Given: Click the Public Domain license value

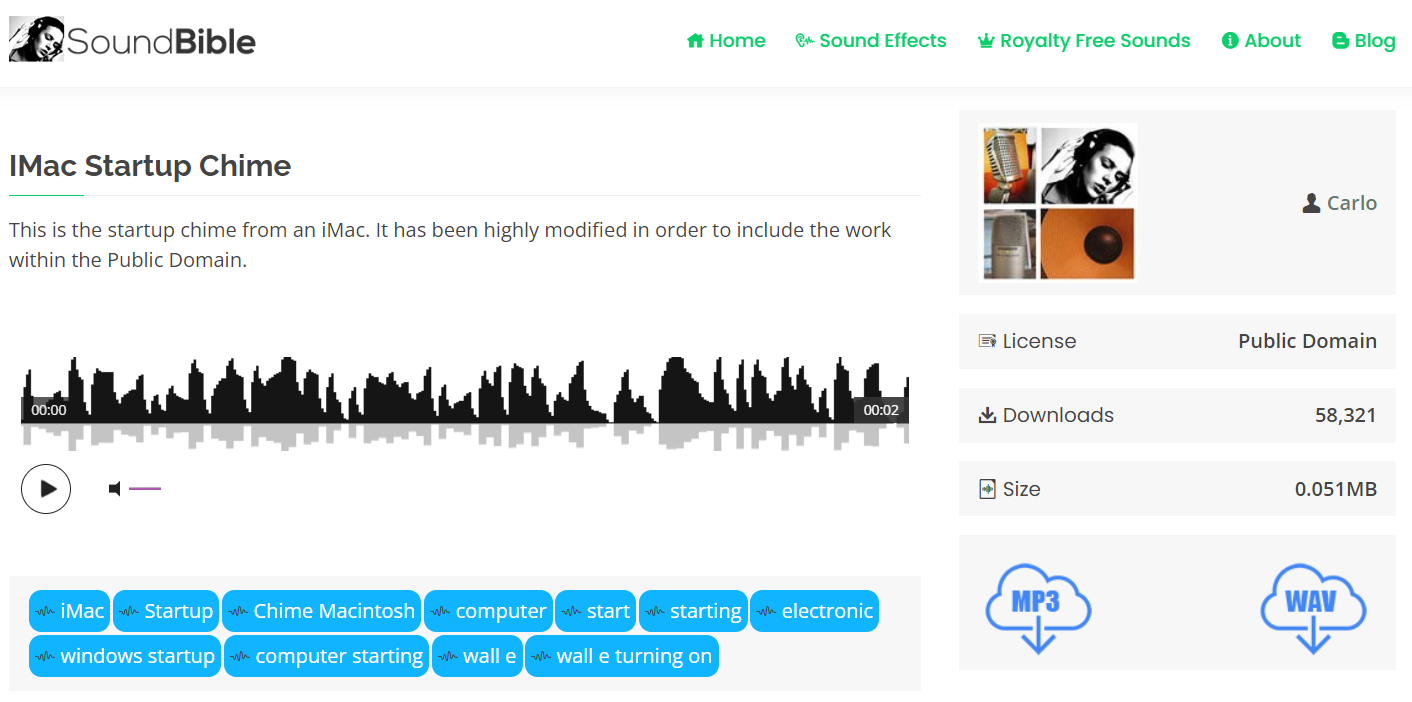Looking at the screenshot, I should pyautogui.click(x=1307, y=341).
